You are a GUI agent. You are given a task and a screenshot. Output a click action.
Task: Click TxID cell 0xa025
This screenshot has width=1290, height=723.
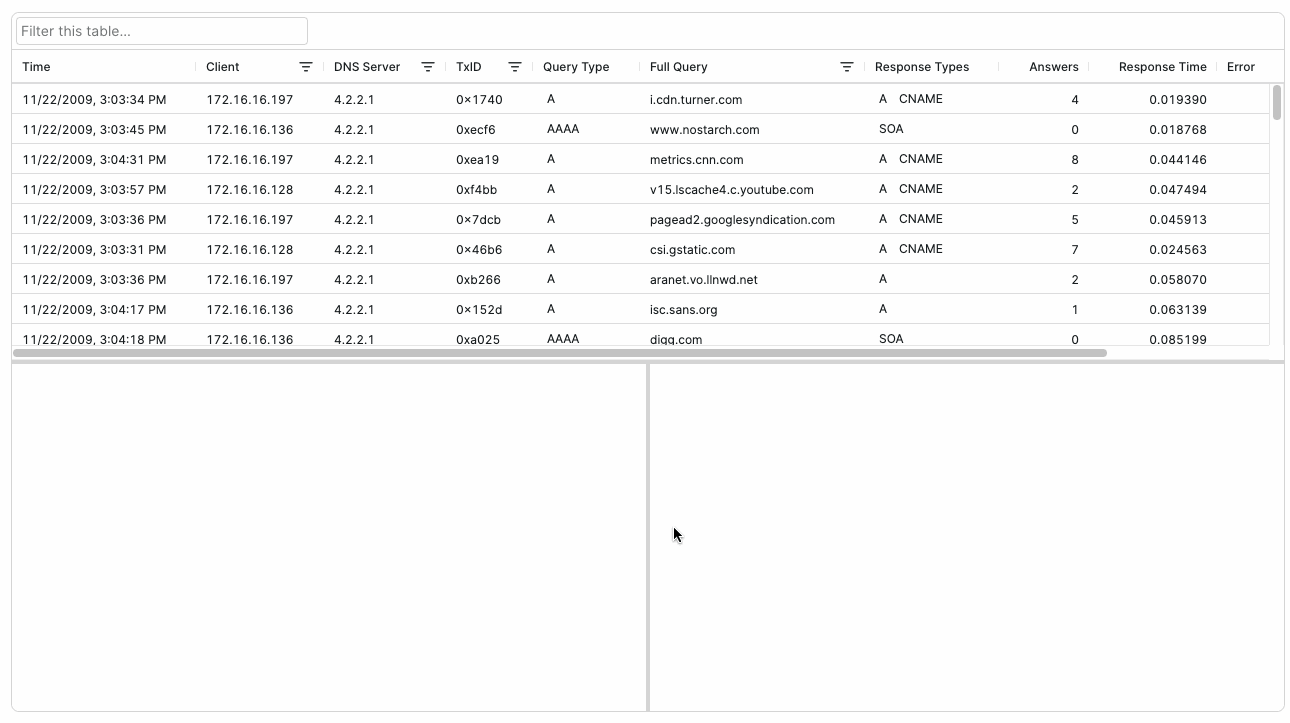point(478,339)
